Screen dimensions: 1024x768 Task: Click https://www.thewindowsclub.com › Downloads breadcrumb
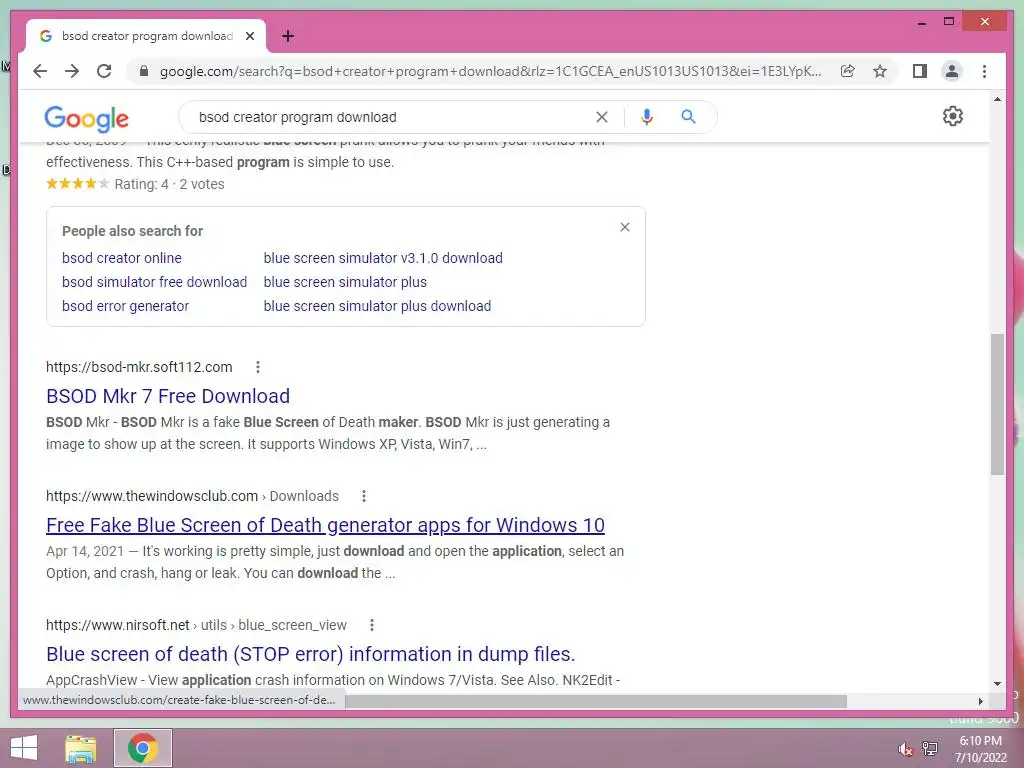coord(192,496)
